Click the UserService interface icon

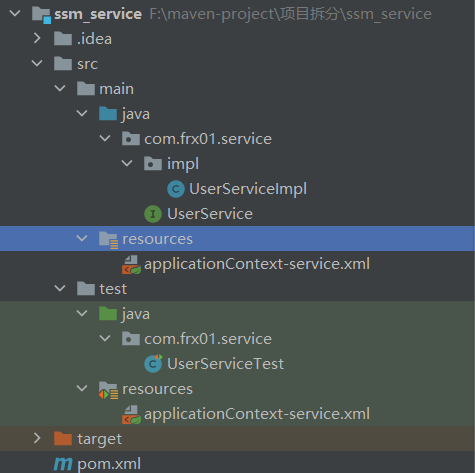pos(153,214)
